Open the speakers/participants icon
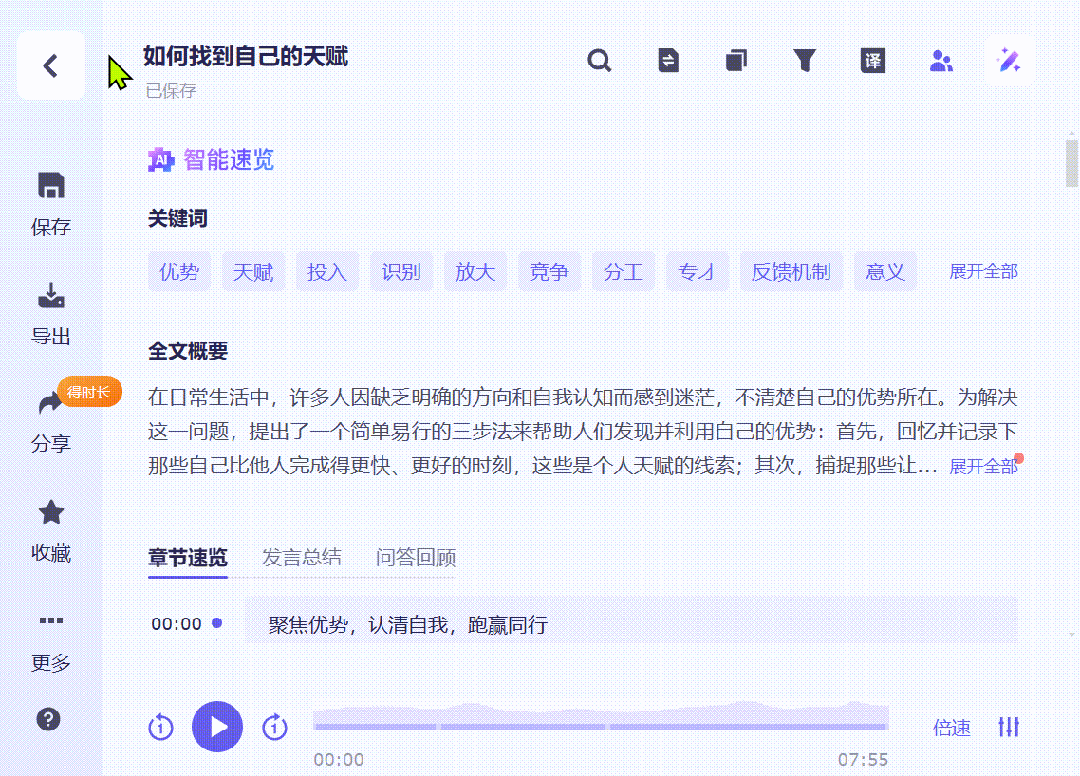This screenshot has width=1080, height=776. [941, 60]
